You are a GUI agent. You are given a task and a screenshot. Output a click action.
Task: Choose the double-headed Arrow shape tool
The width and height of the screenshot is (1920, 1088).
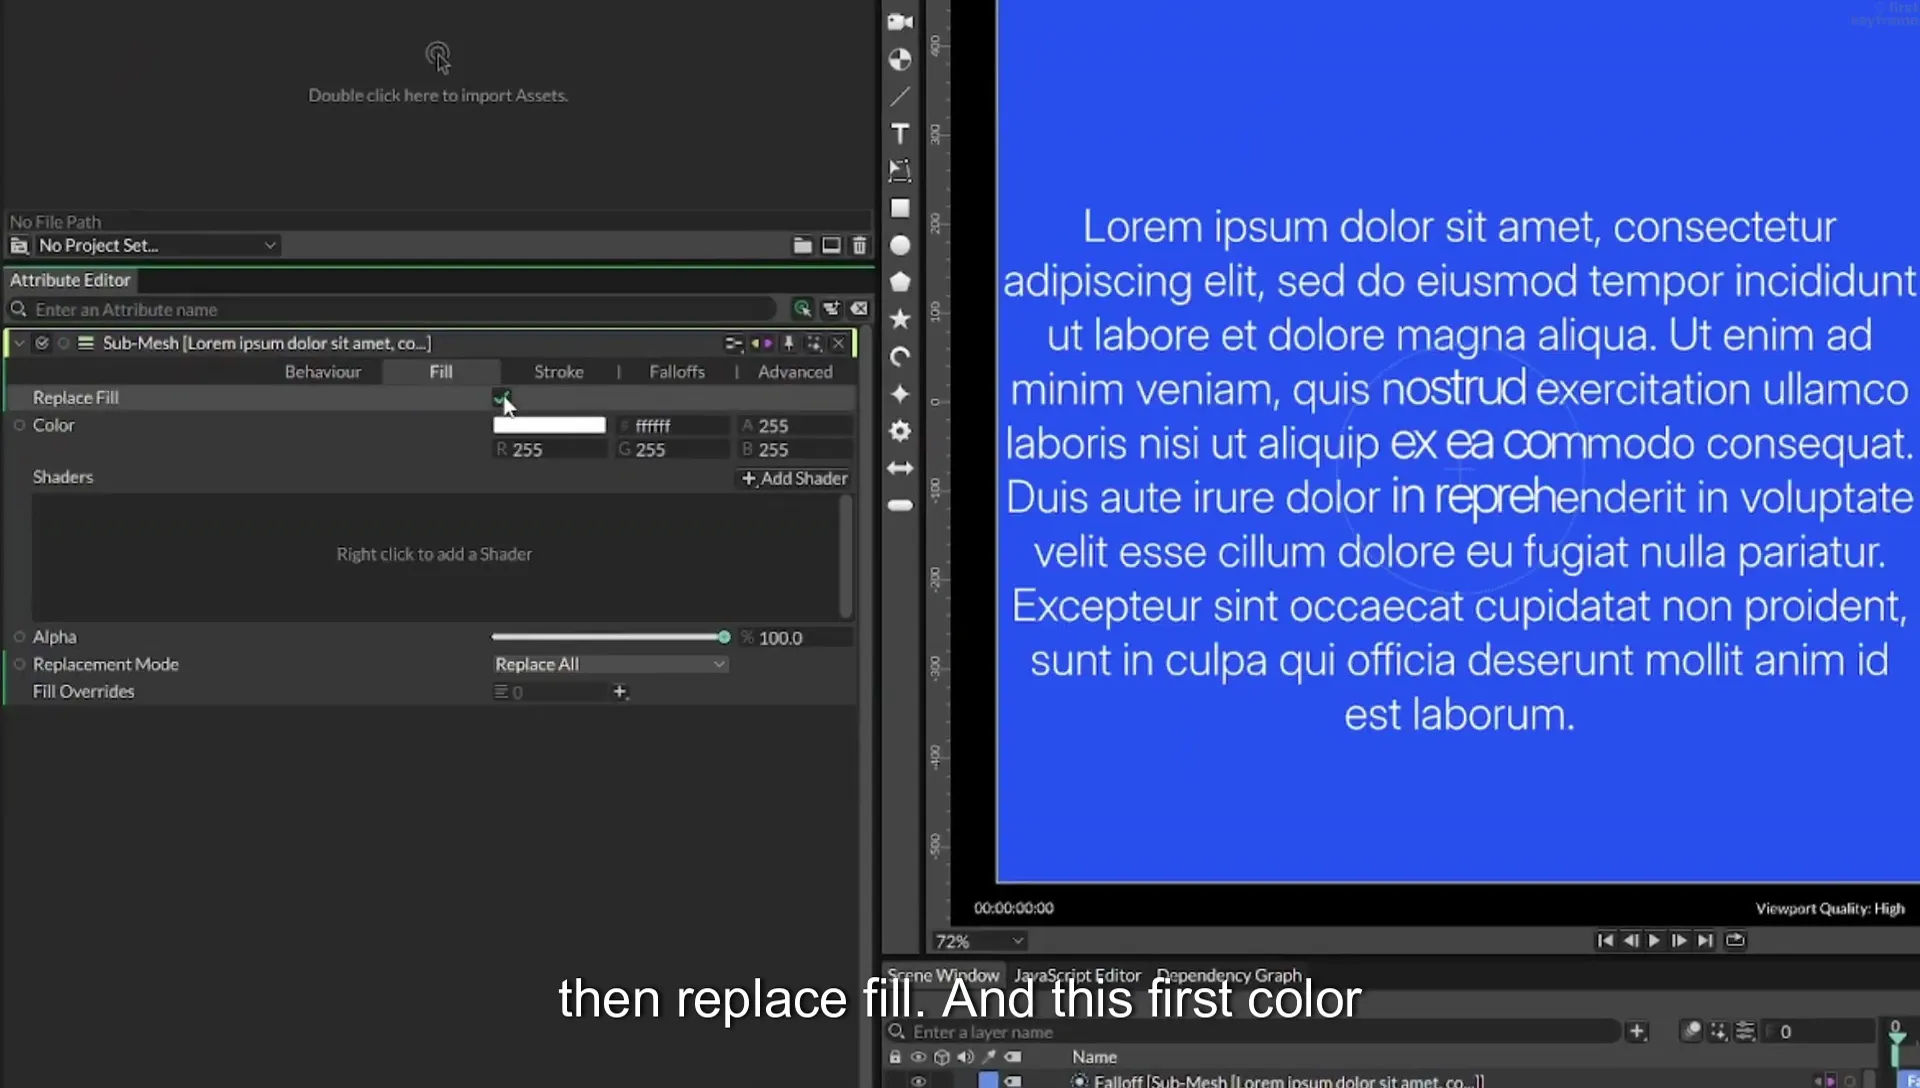pos(900,468)
